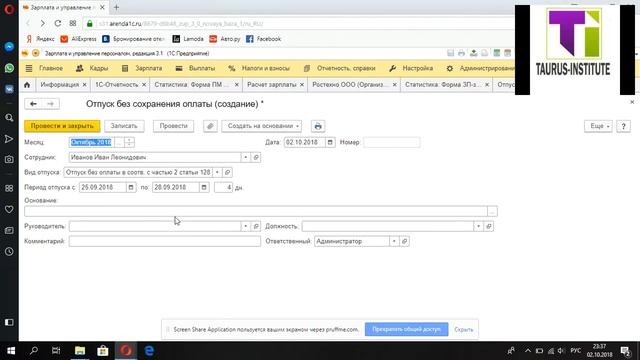Open the Руководитель record link icon

[256, 226]
